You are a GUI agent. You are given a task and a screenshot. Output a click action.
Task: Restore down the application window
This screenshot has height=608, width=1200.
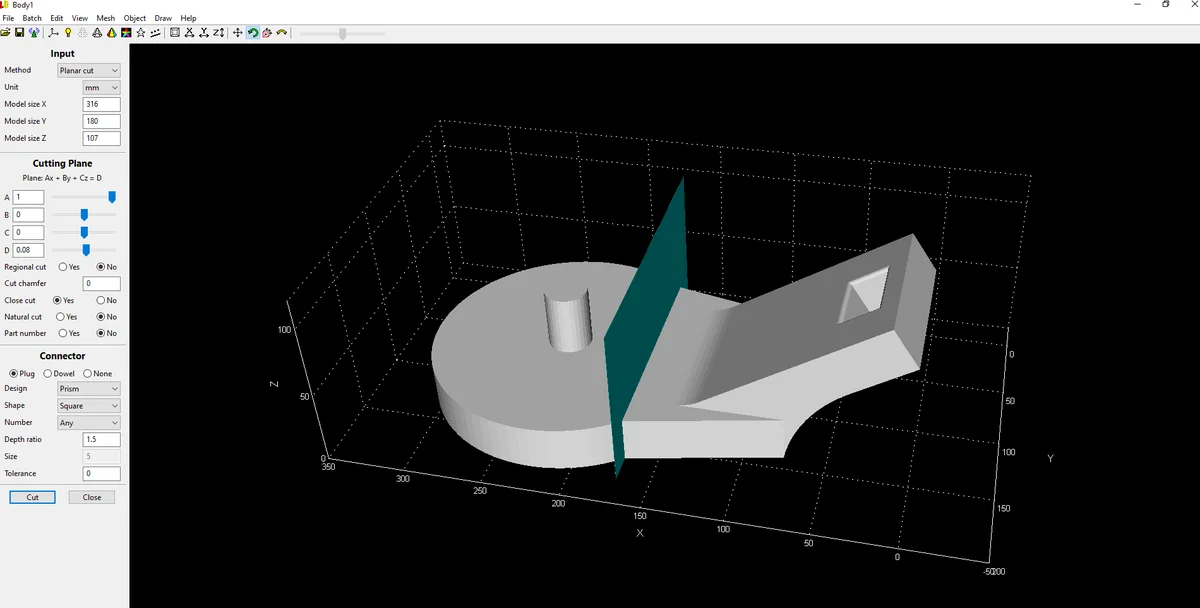click(x=1165, y=5)
